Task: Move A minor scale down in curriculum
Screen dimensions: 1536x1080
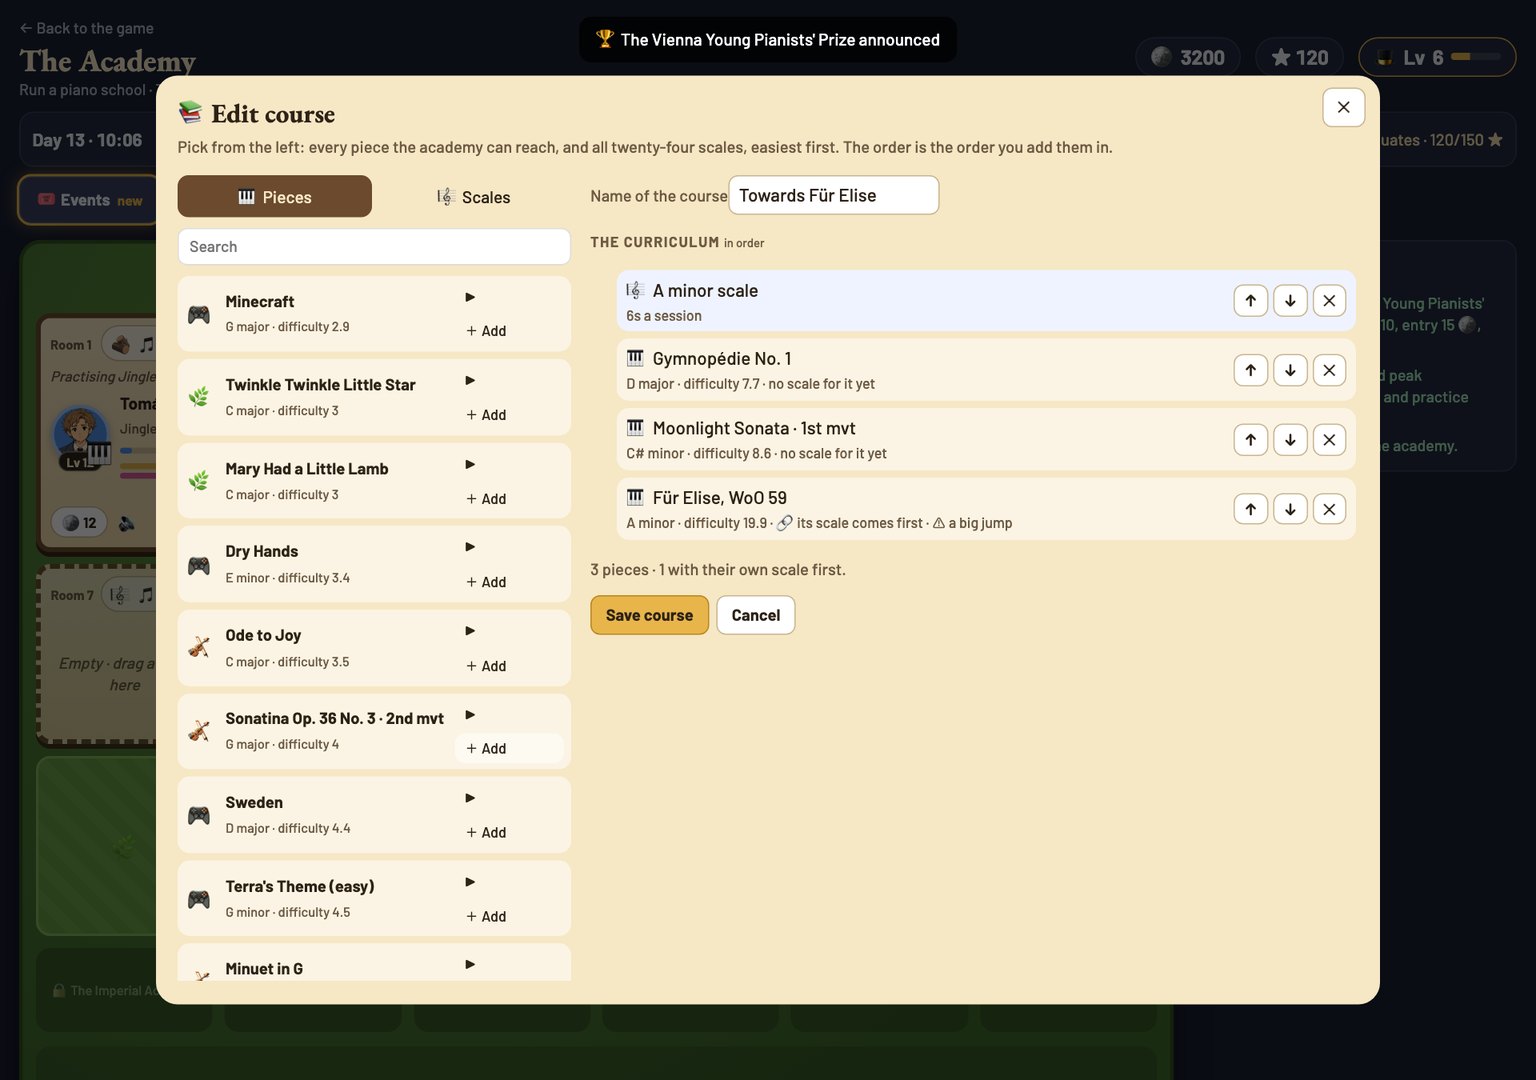Action: tap(1290, 301)
